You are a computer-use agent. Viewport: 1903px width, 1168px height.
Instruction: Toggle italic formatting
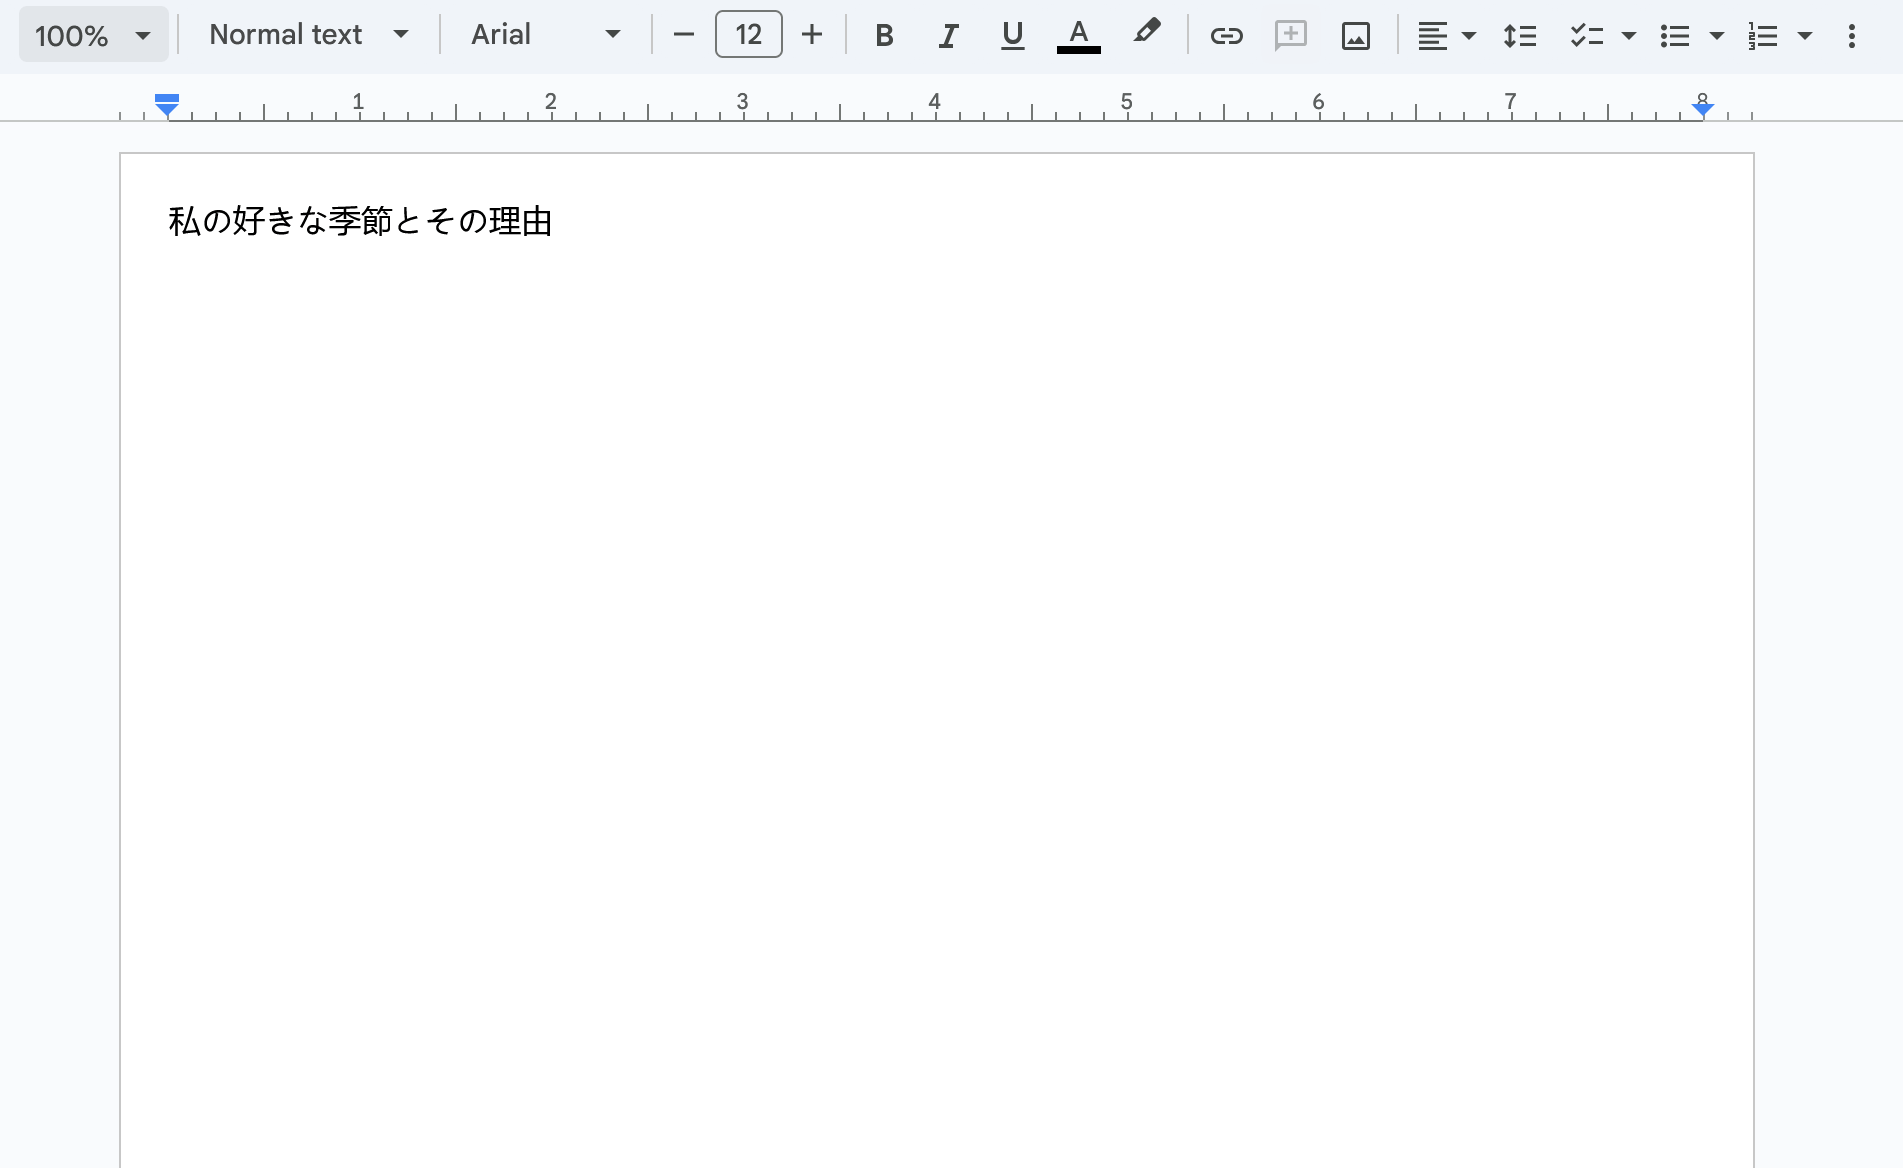(947, 36)
